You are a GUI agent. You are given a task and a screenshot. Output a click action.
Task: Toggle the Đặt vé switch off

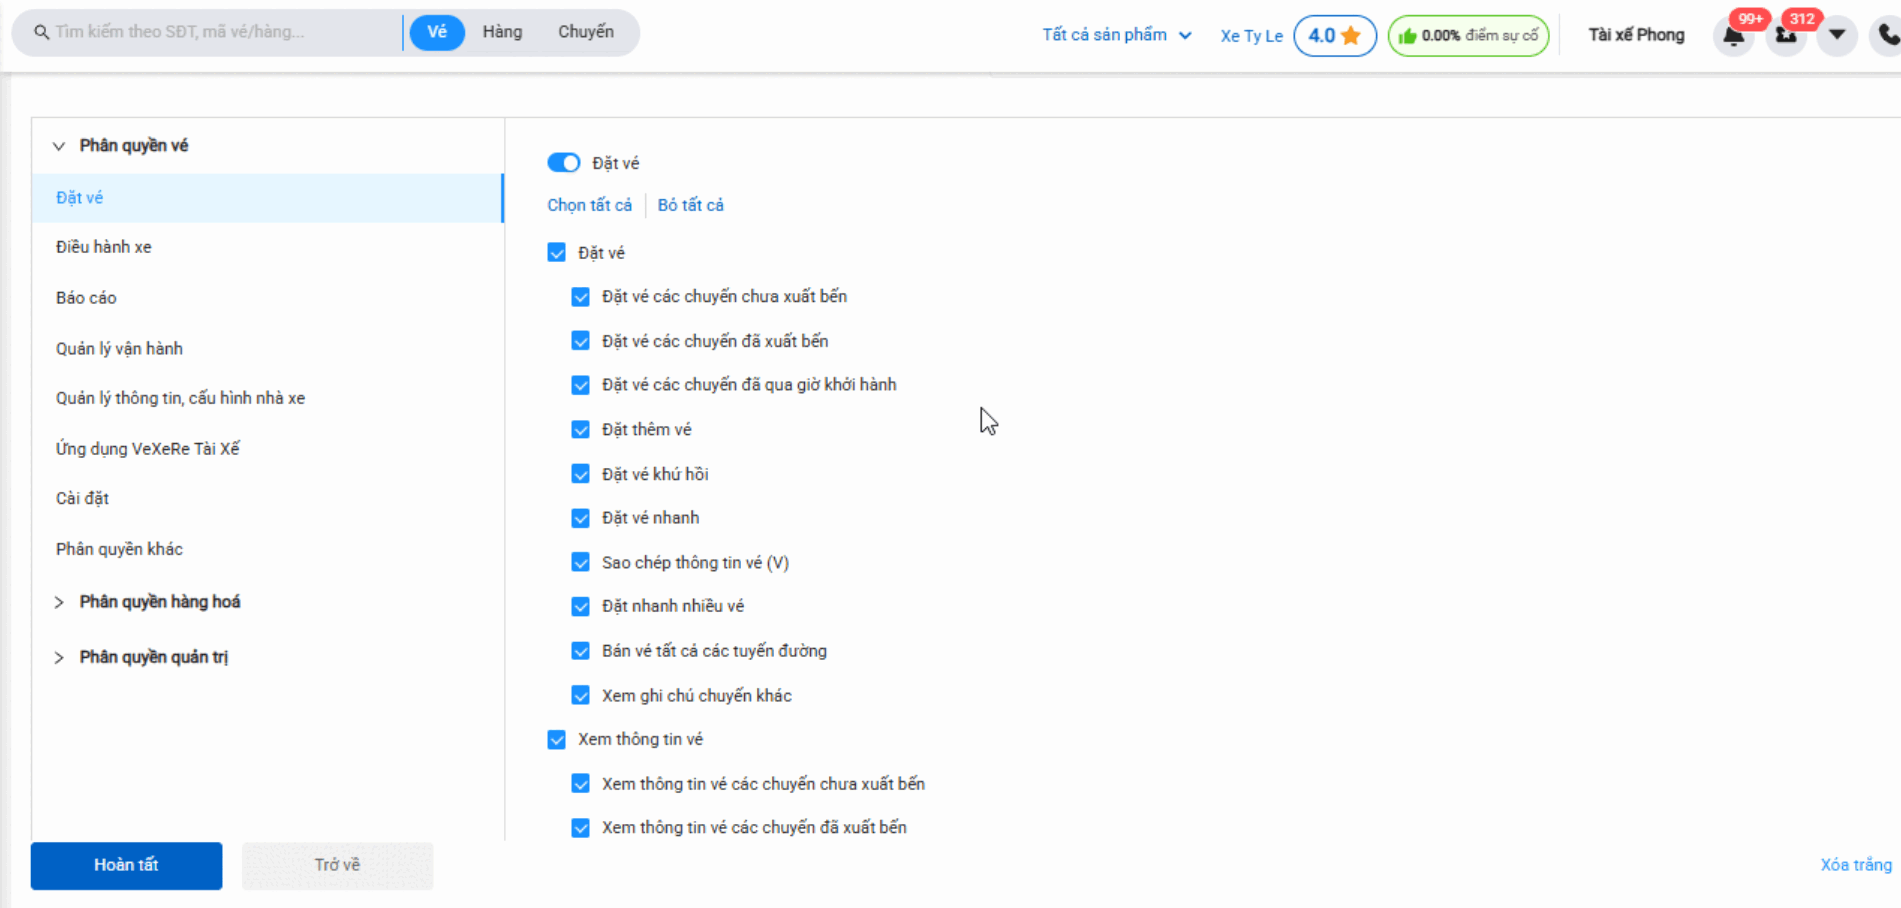[x=563, y=163]
